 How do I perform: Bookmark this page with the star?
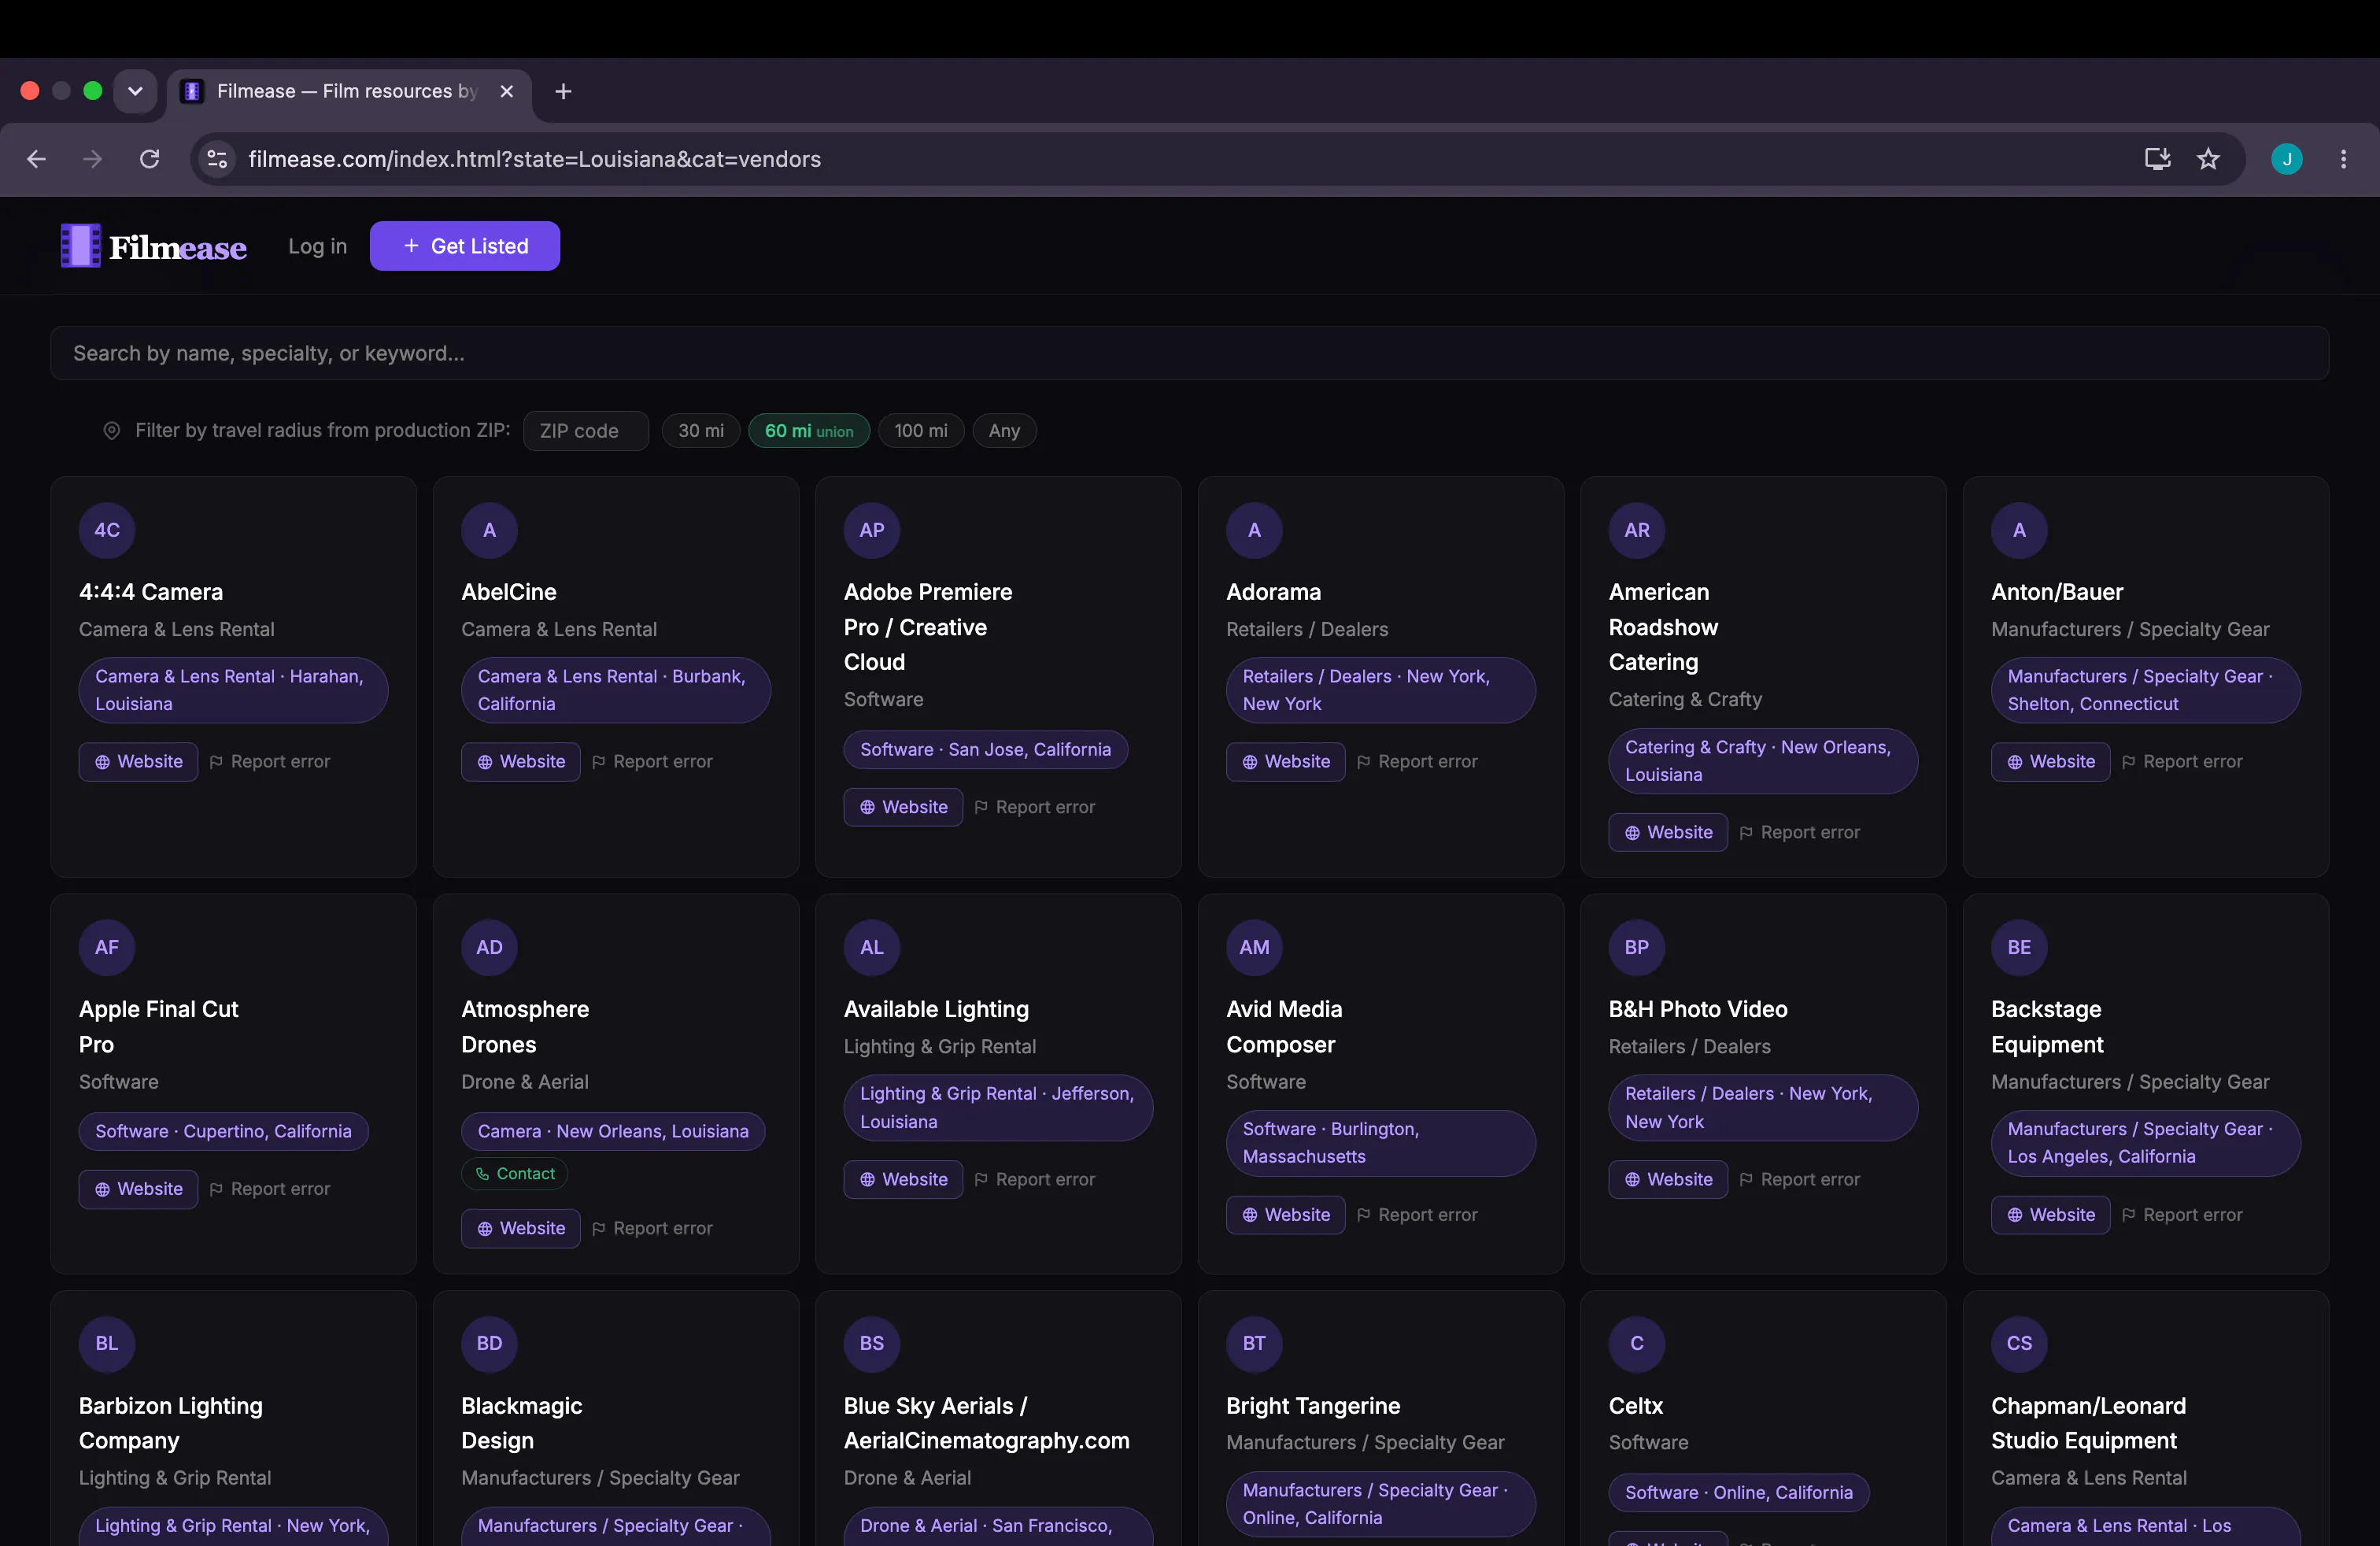pyautogui.click(x=2208, y=159)
